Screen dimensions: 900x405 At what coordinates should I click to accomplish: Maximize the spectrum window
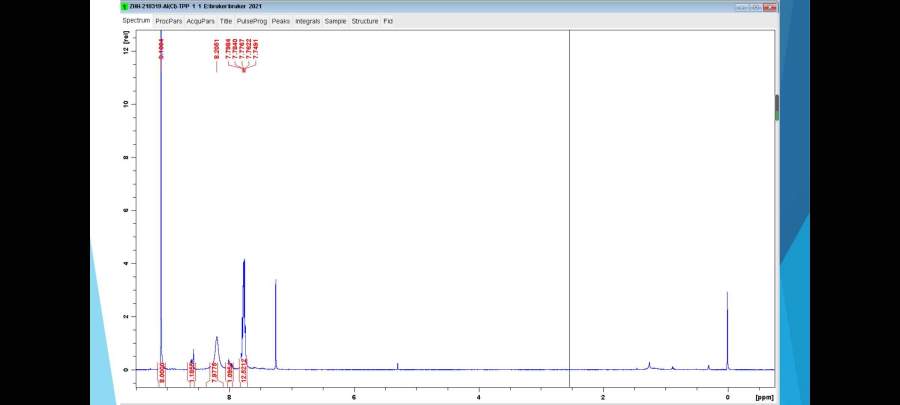755,7
